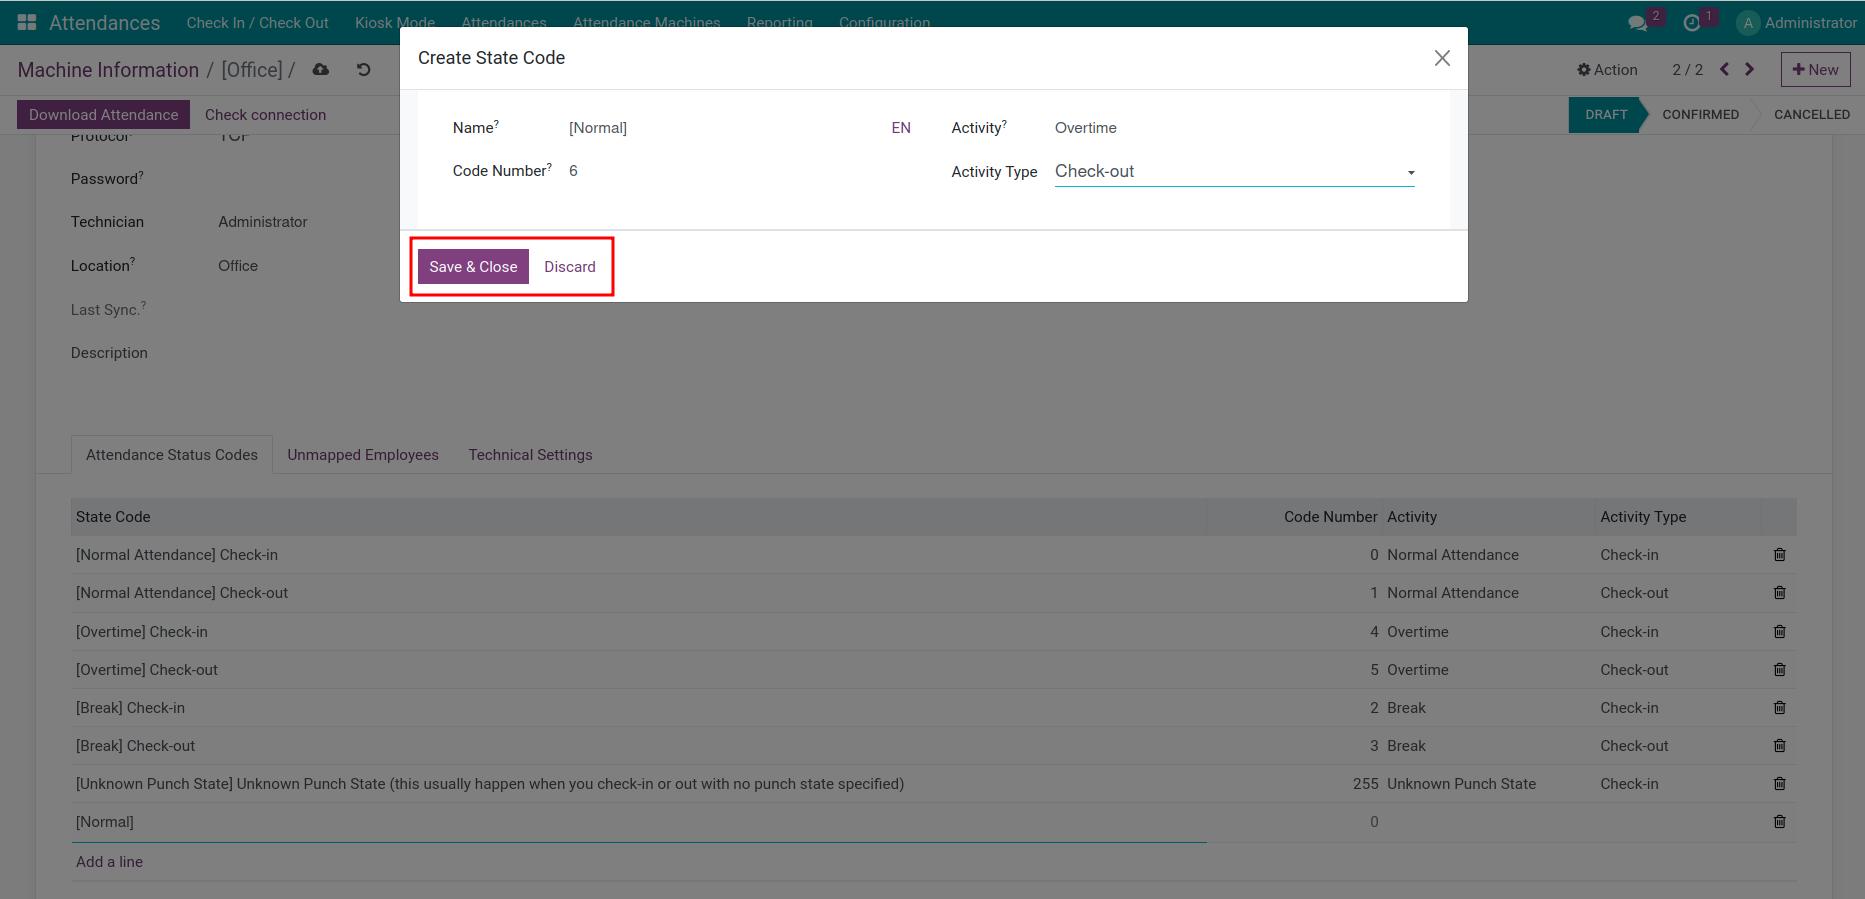Click the cloud save icon
The width and height of the screenshot is (1865, 899).
(321, 70)
